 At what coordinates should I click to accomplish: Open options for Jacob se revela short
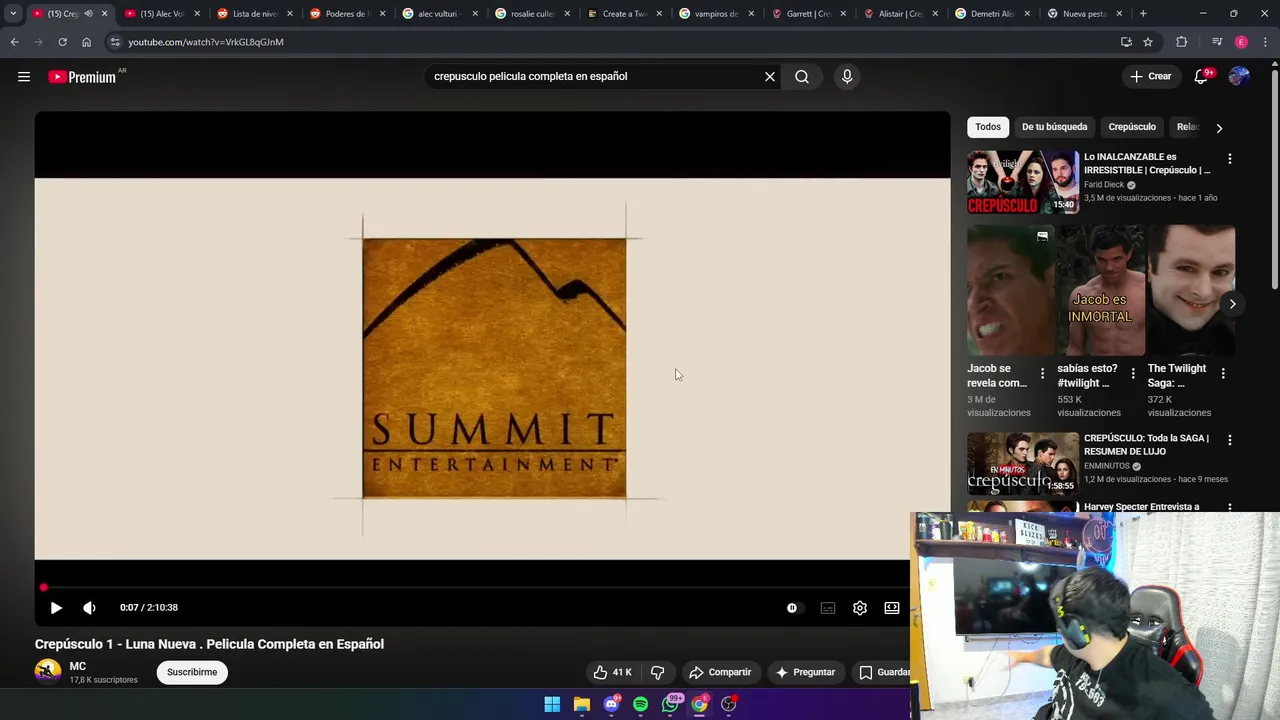tap(1042, 373)
